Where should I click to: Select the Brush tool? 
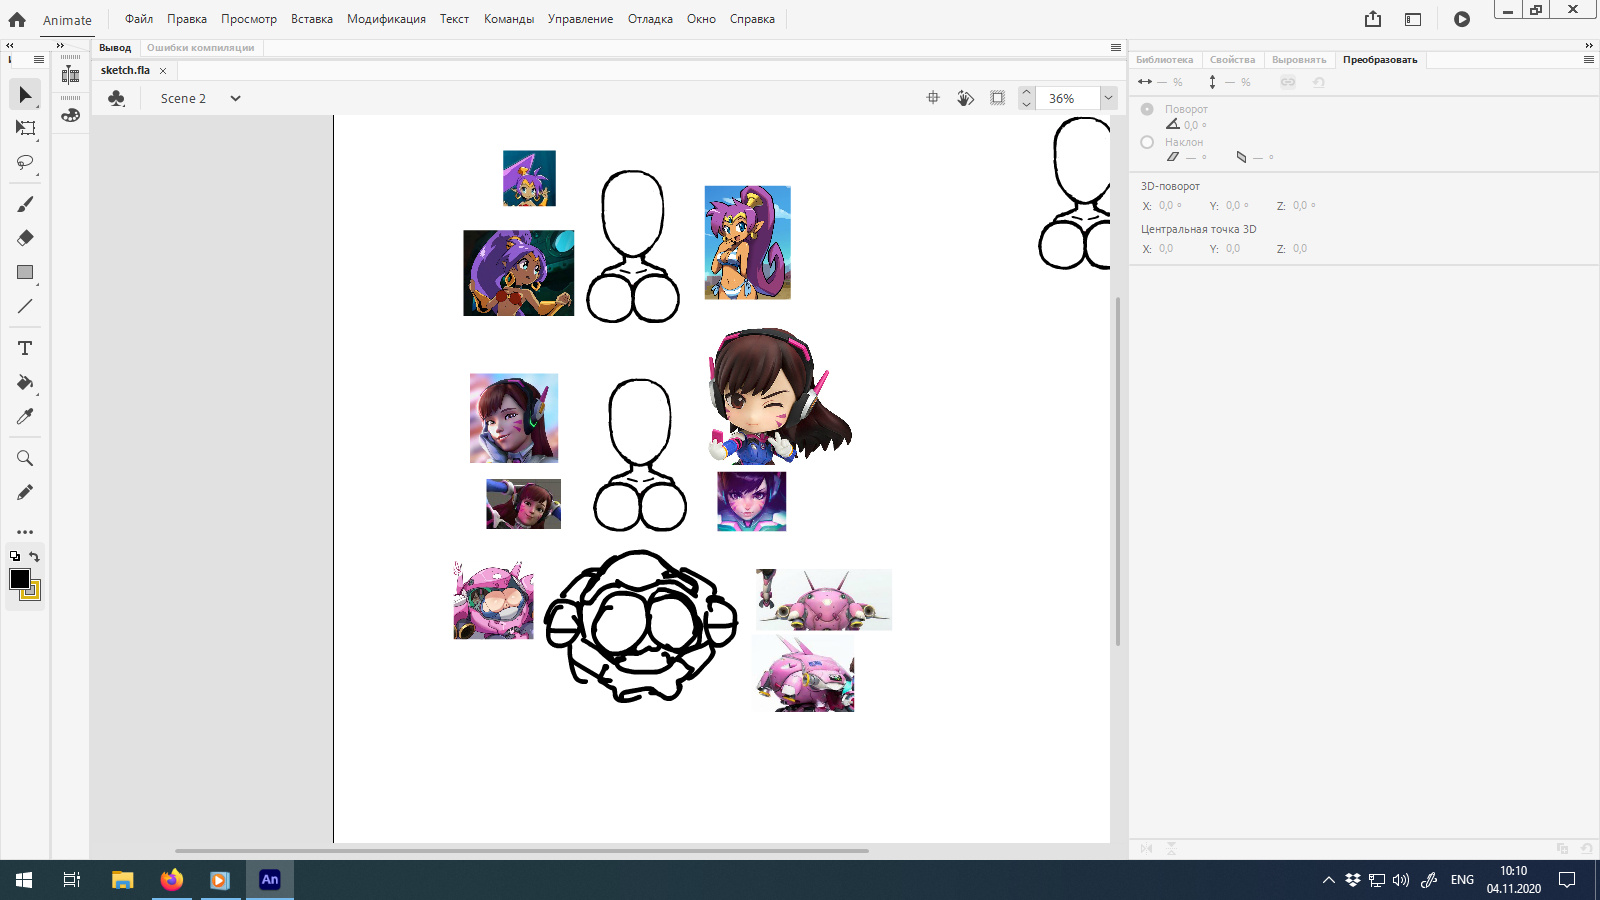(25, 204)
